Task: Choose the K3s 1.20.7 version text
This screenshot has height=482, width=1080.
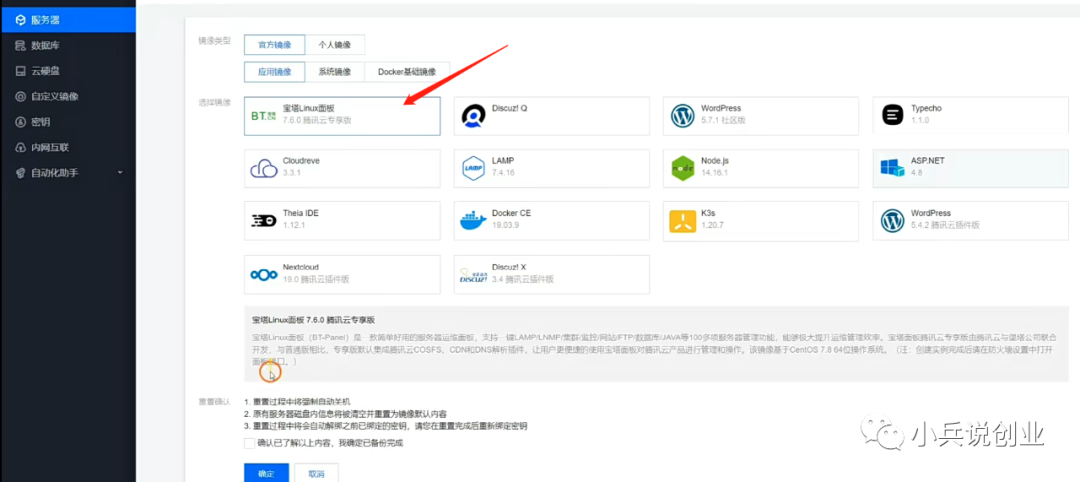Action: click(713, 225)
